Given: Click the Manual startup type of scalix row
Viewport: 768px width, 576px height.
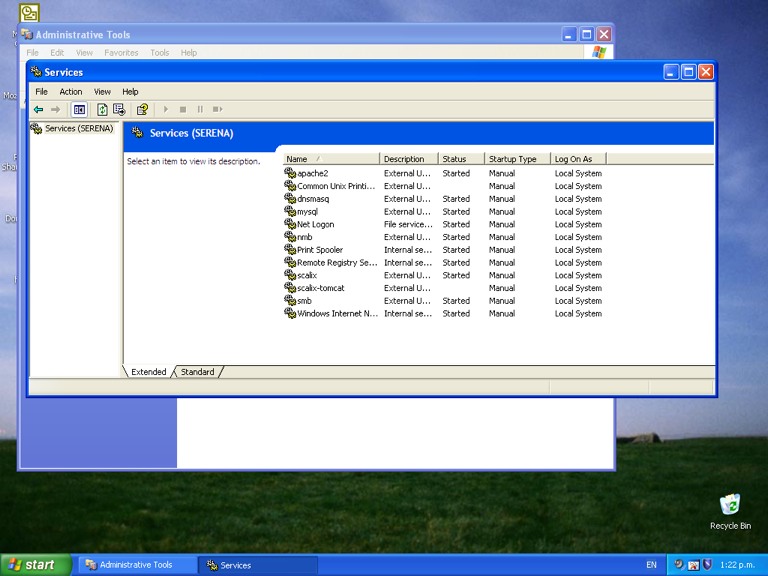Looking at the screenshot, I should [502, 275].
